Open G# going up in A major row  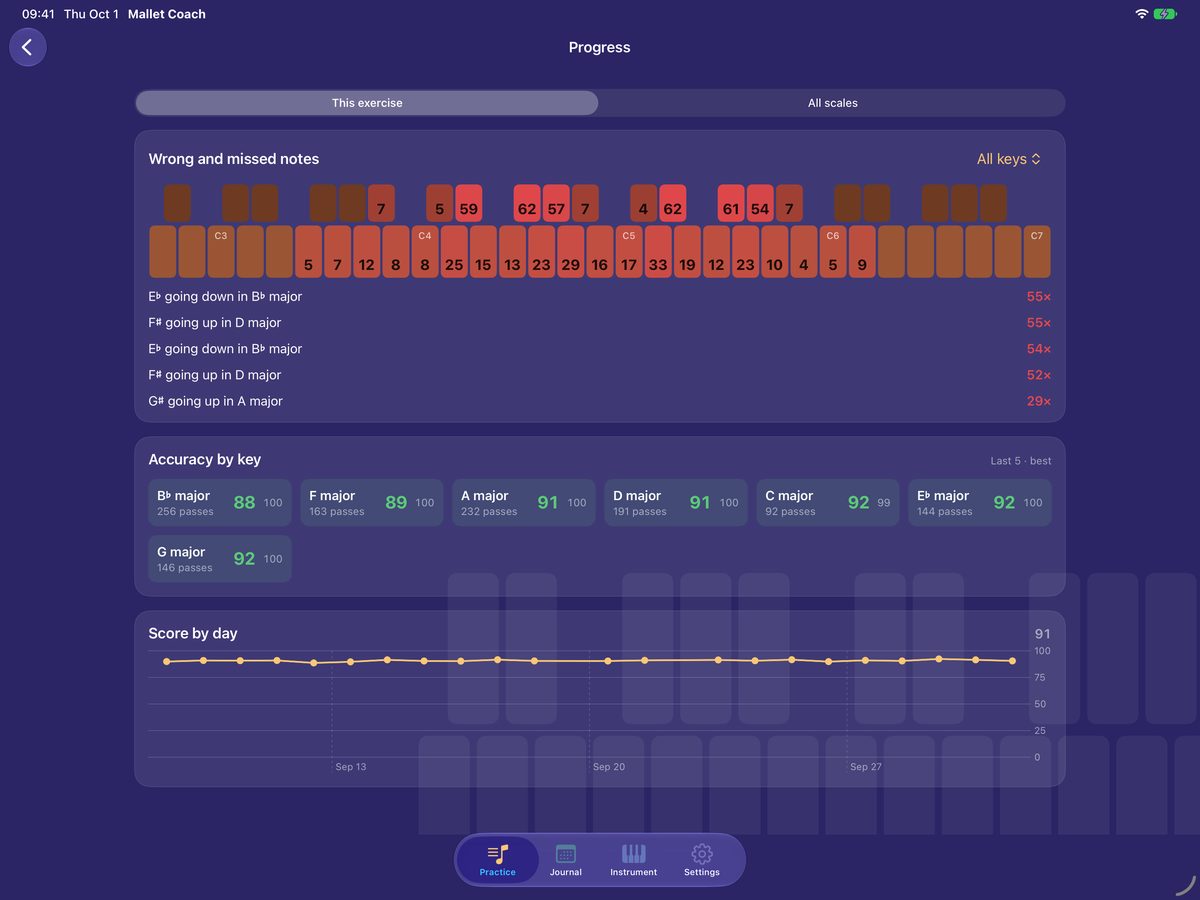600,401
